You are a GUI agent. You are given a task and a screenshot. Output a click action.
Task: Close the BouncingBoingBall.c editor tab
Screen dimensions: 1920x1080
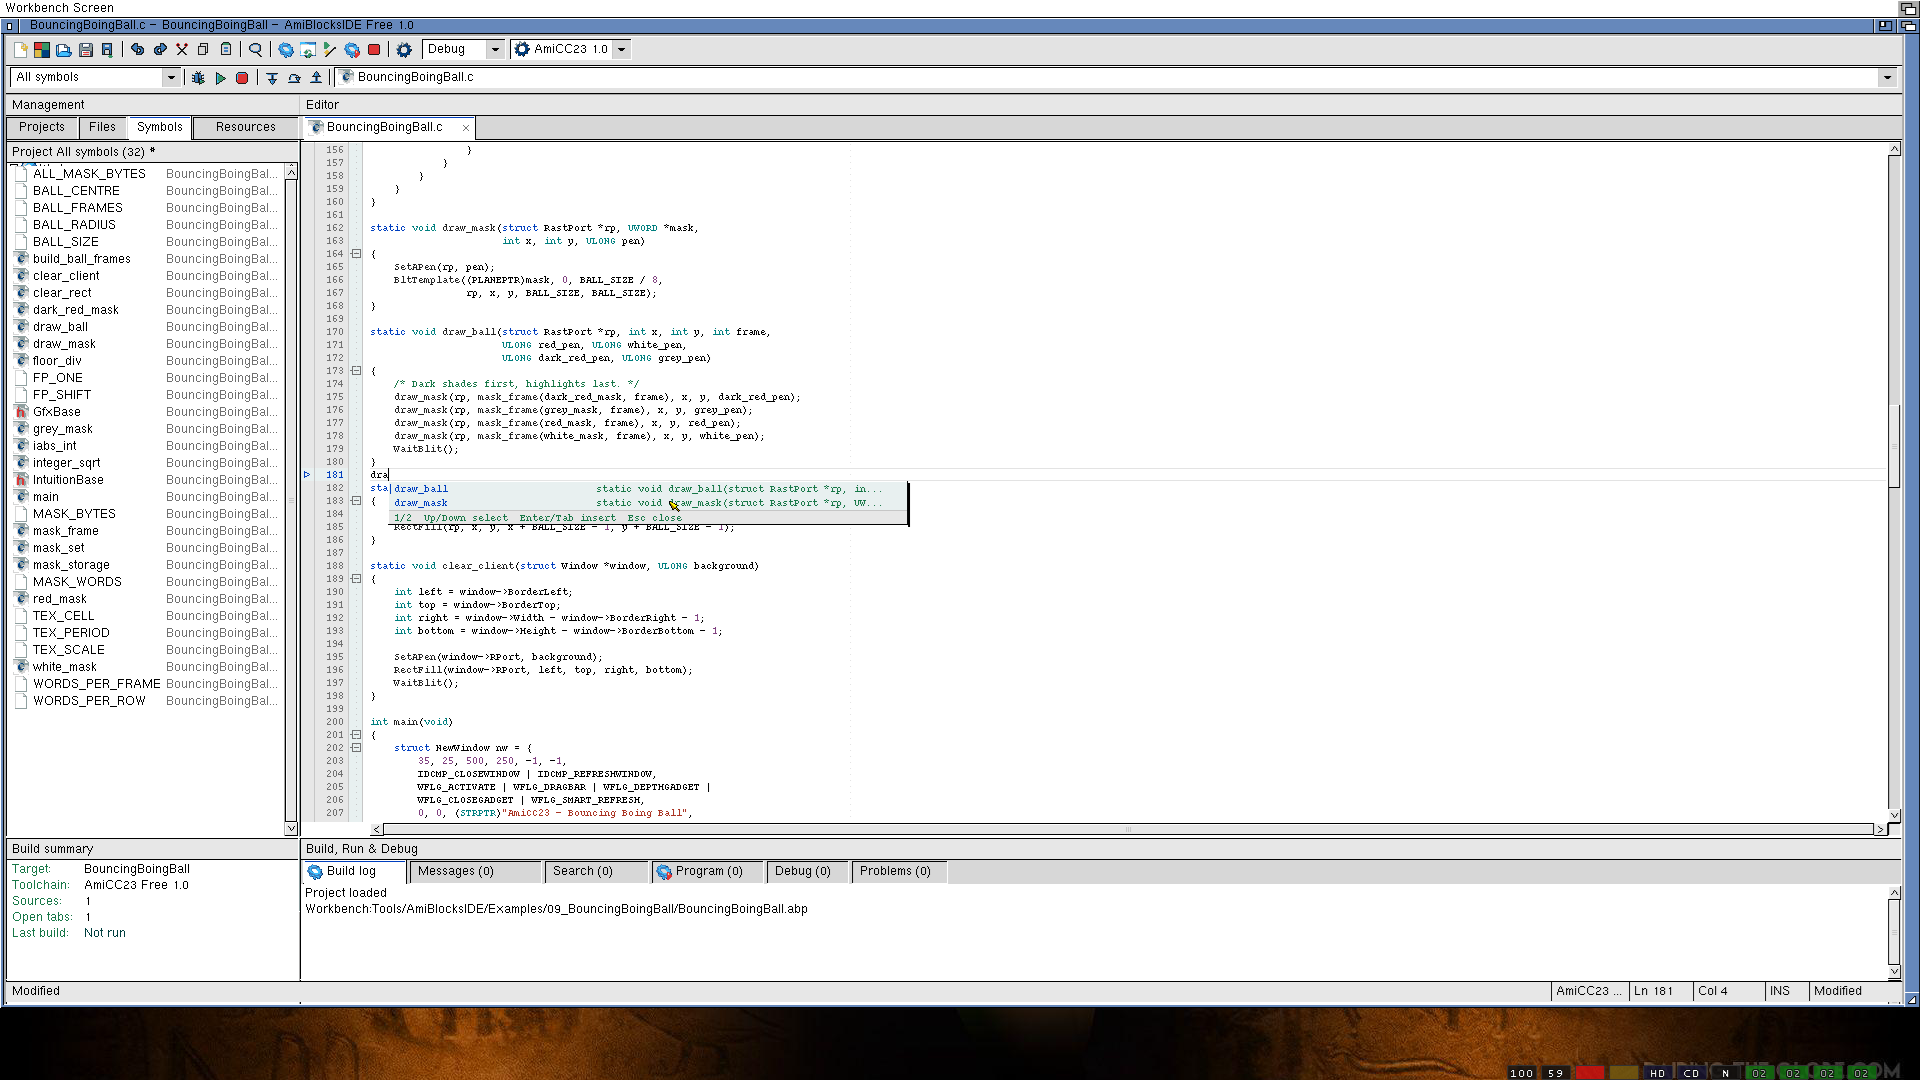[466, 128]
